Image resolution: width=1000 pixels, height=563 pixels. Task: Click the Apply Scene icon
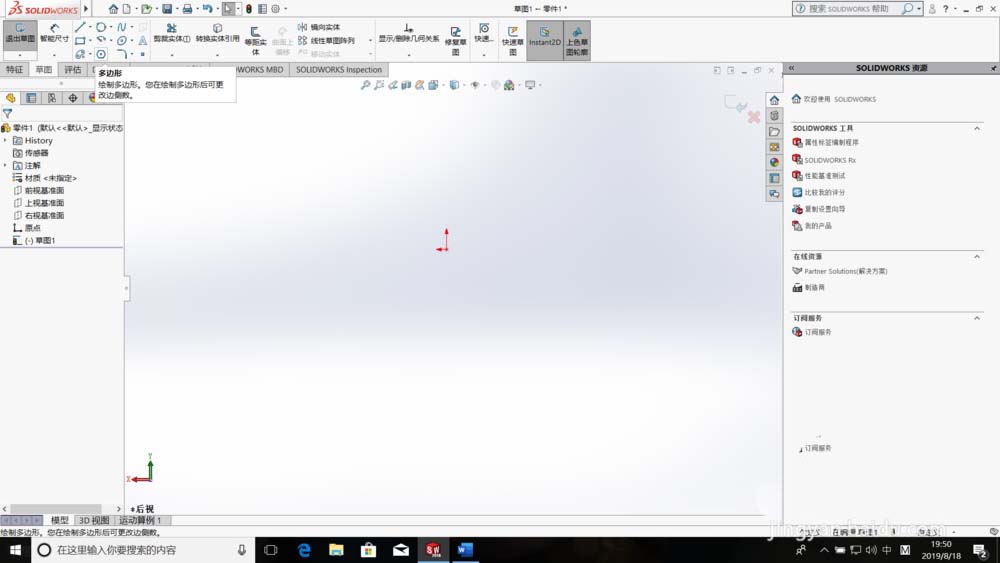coord(509,85)
